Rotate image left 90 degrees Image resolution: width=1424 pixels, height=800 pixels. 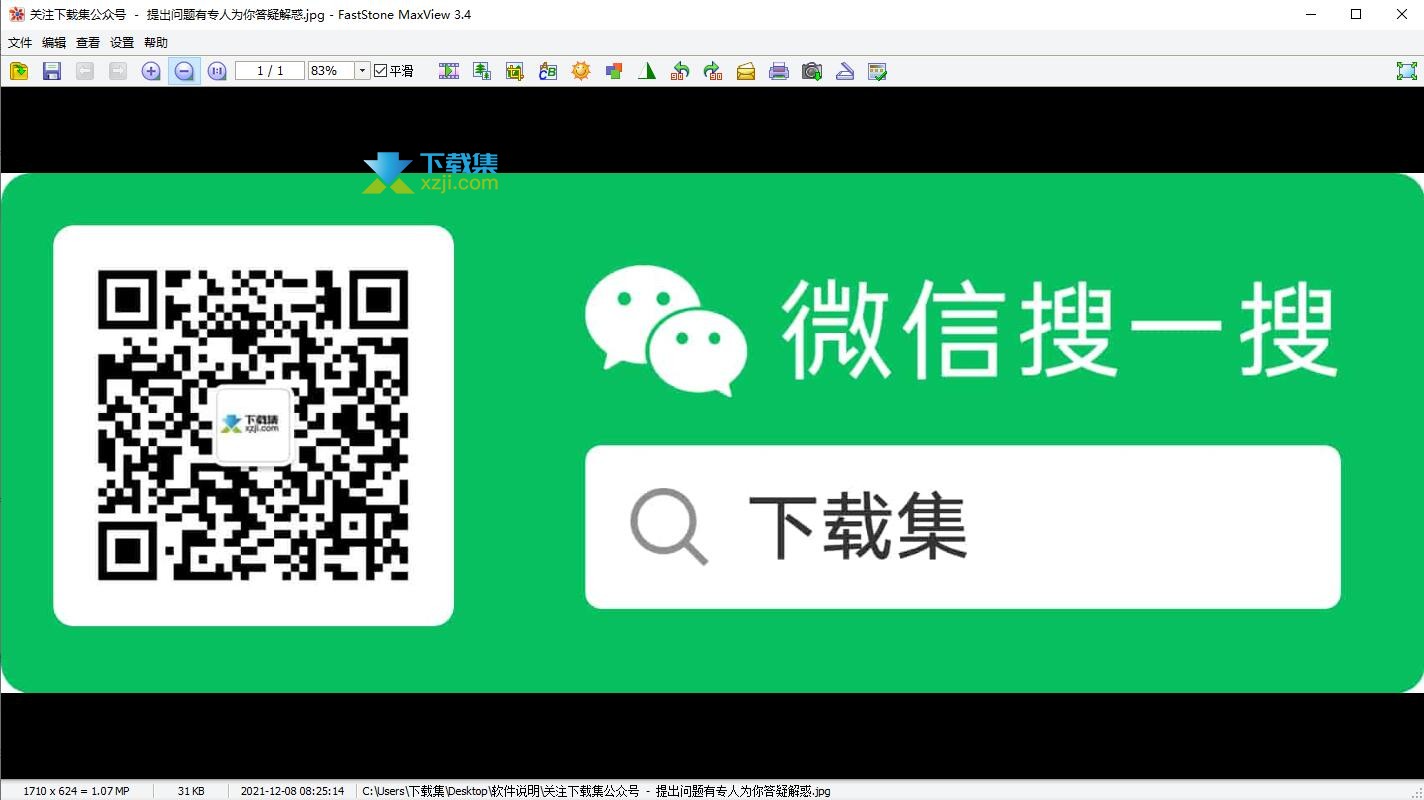680,71
